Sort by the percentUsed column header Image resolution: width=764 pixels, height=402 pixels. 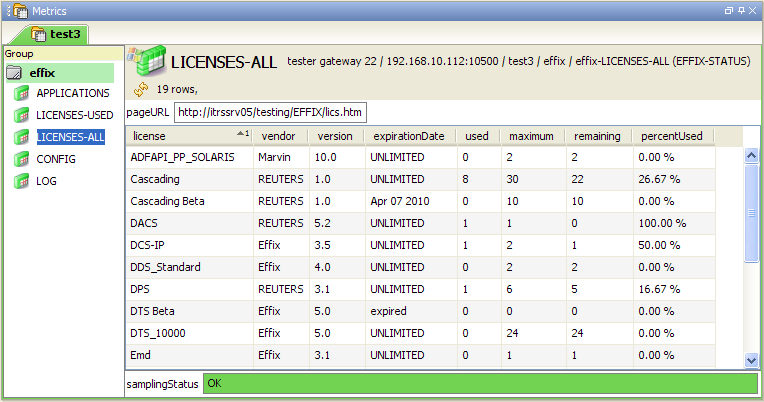click(x=671, y=136)
